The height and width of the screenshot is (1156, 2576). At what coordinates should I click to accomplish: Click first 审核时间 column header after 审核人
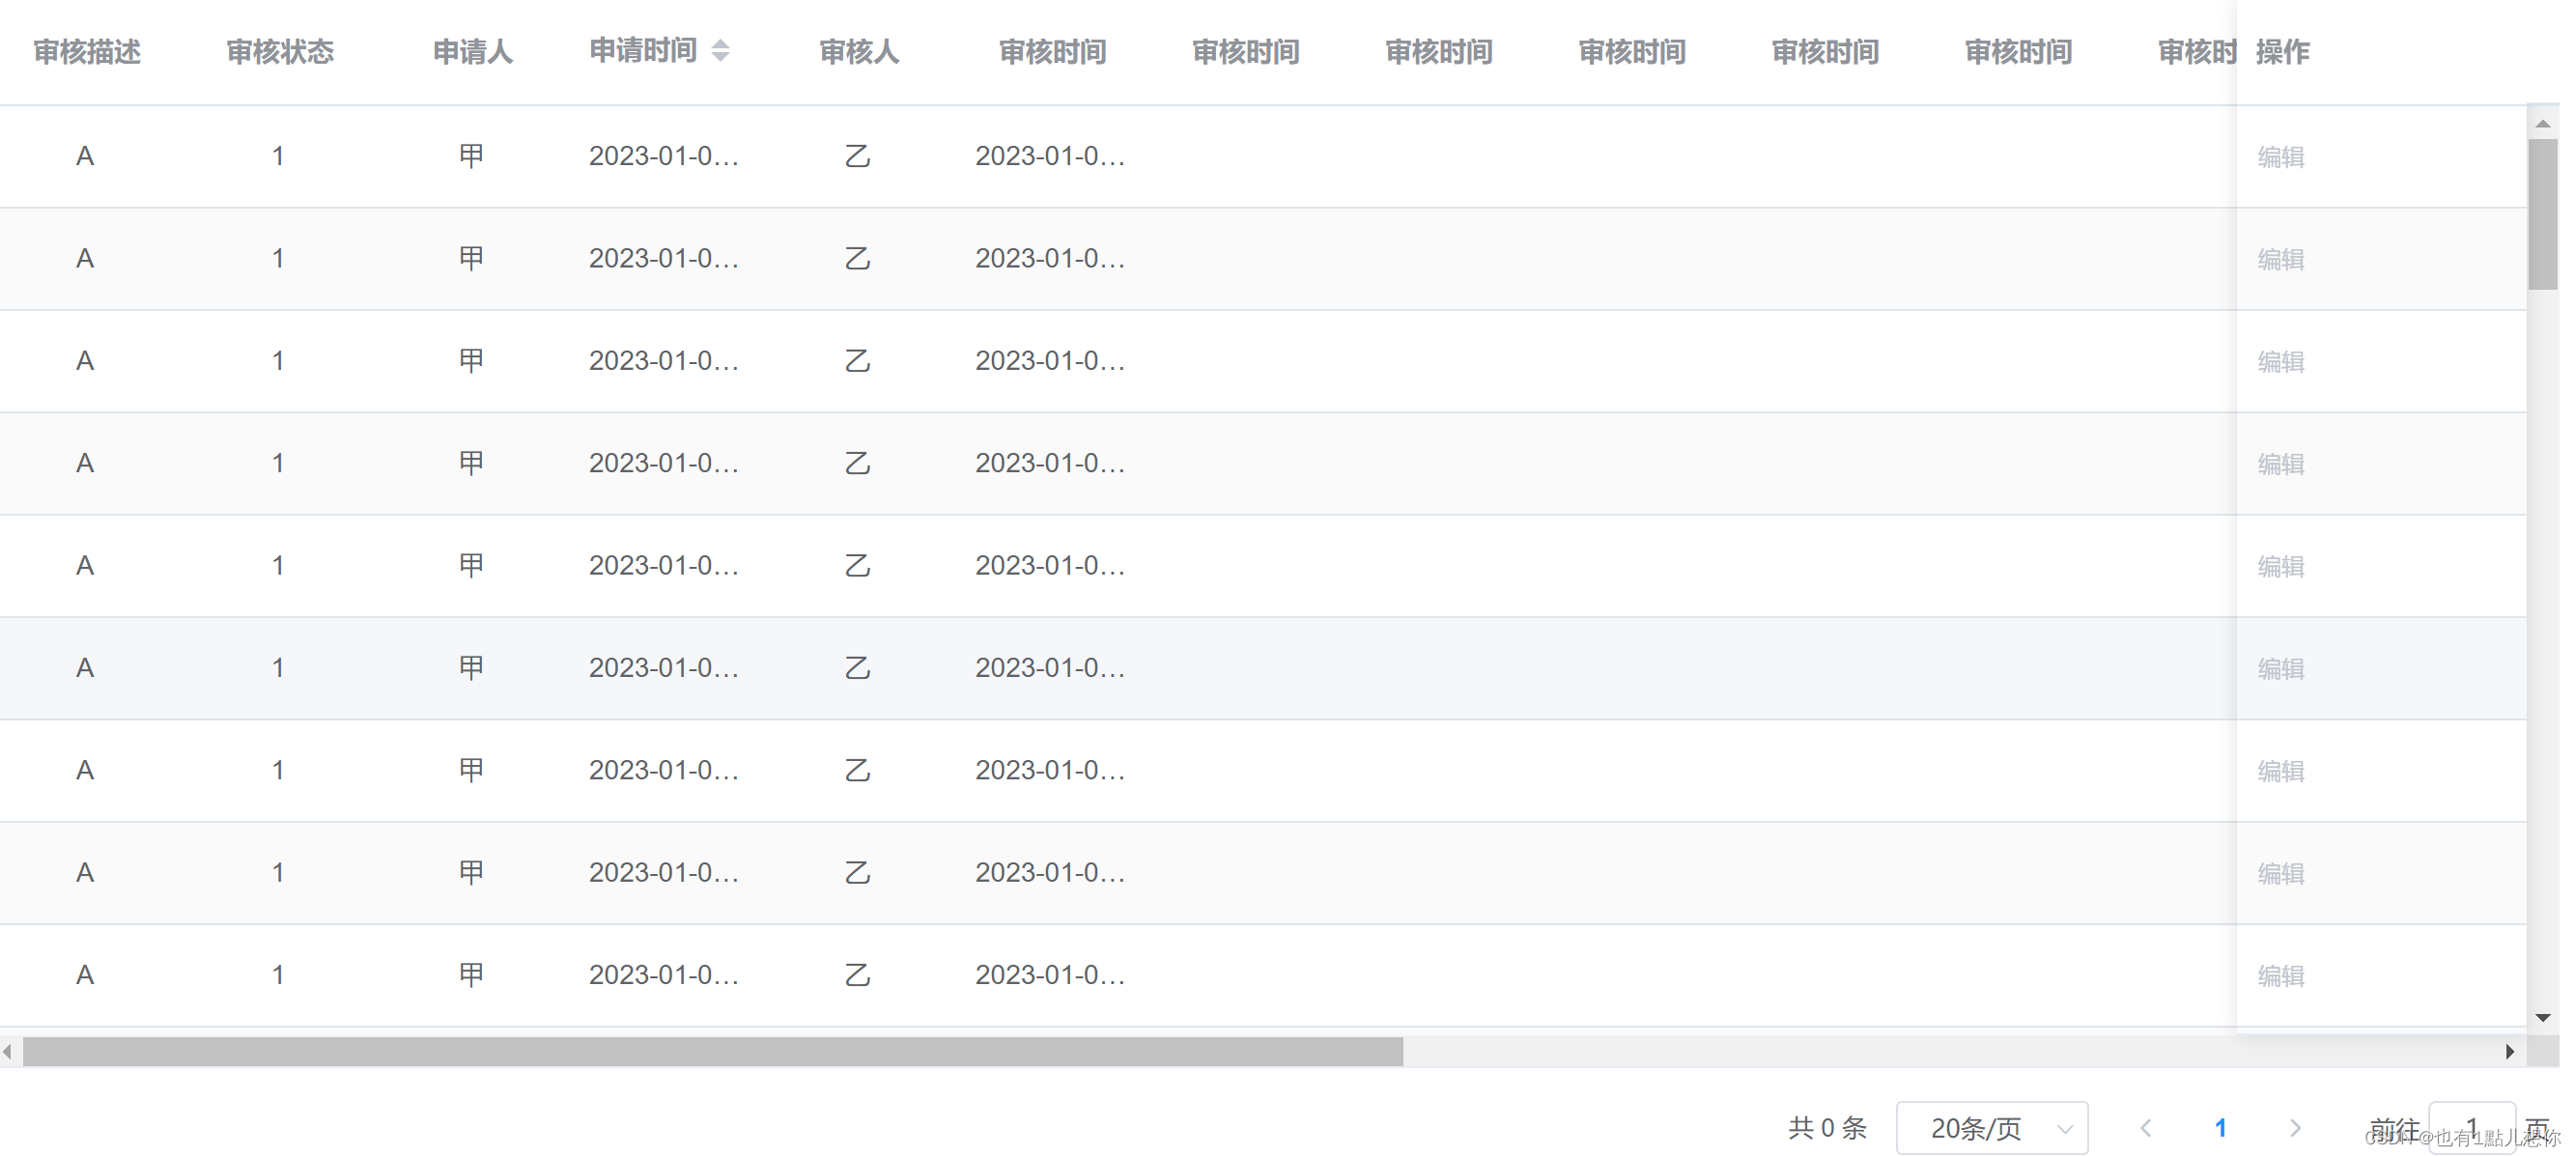click(1052, 52)
